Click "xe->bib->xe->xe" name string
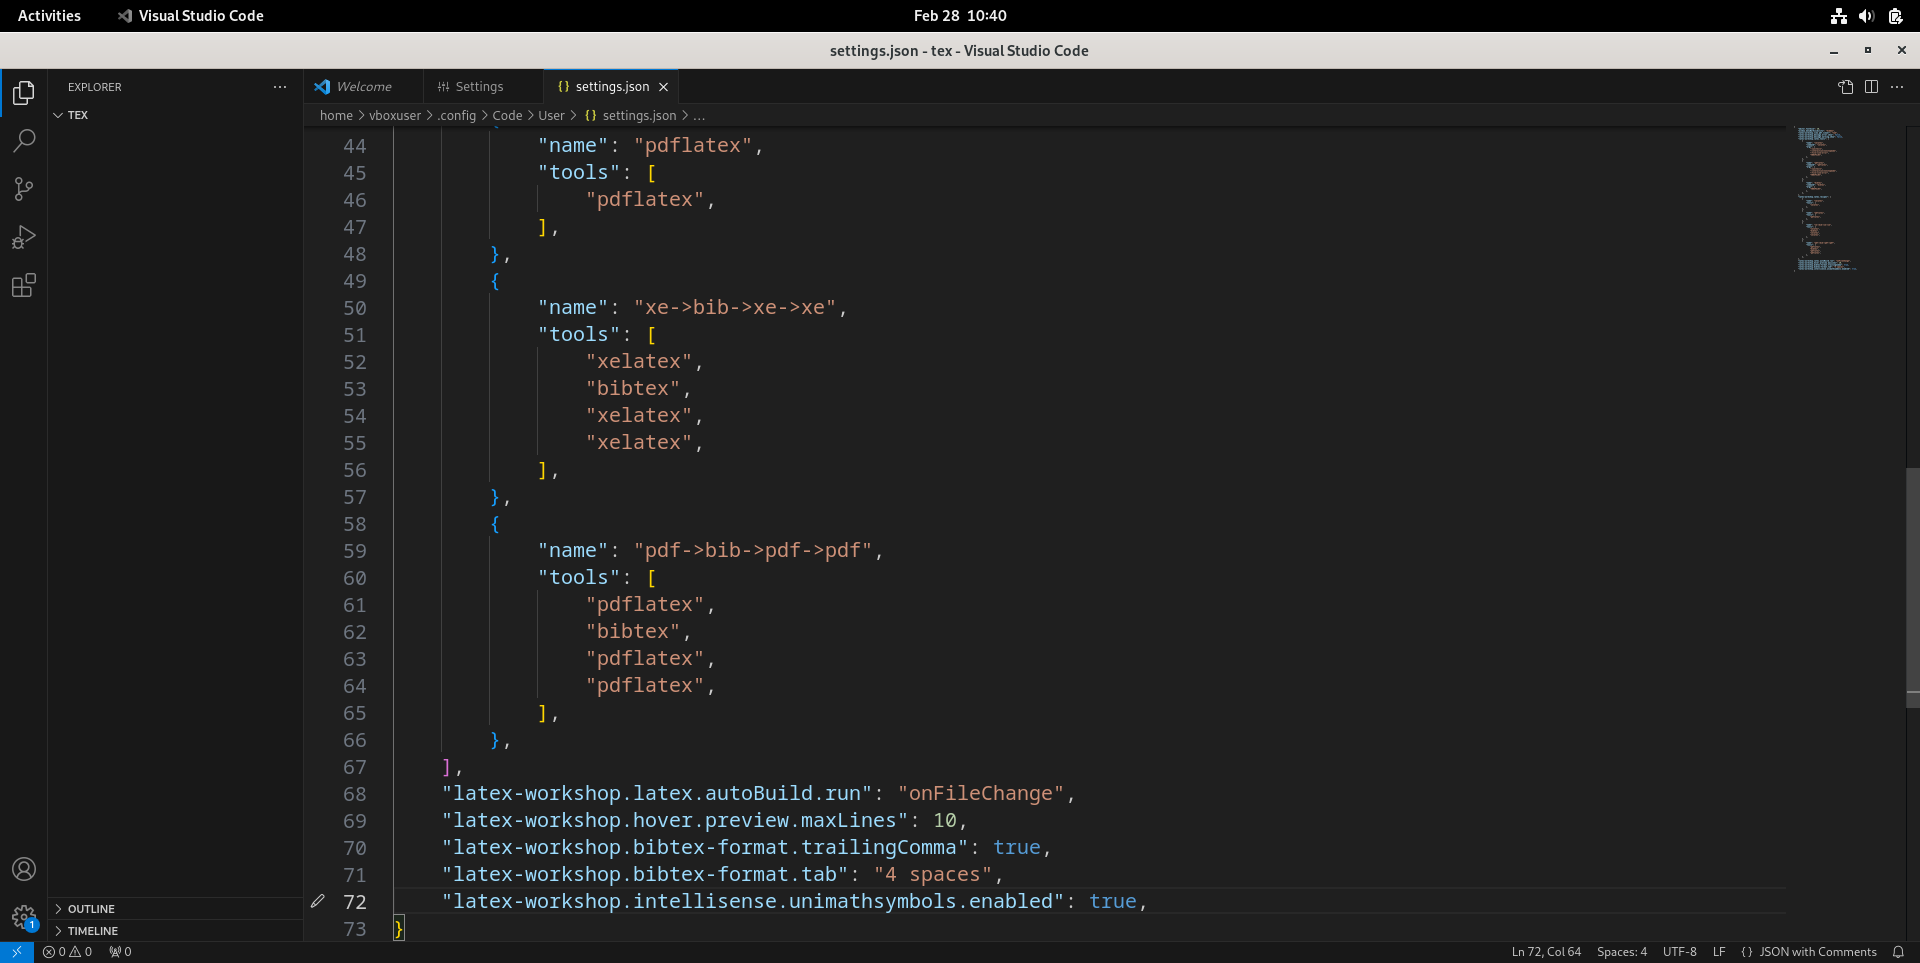 point(734,308)
